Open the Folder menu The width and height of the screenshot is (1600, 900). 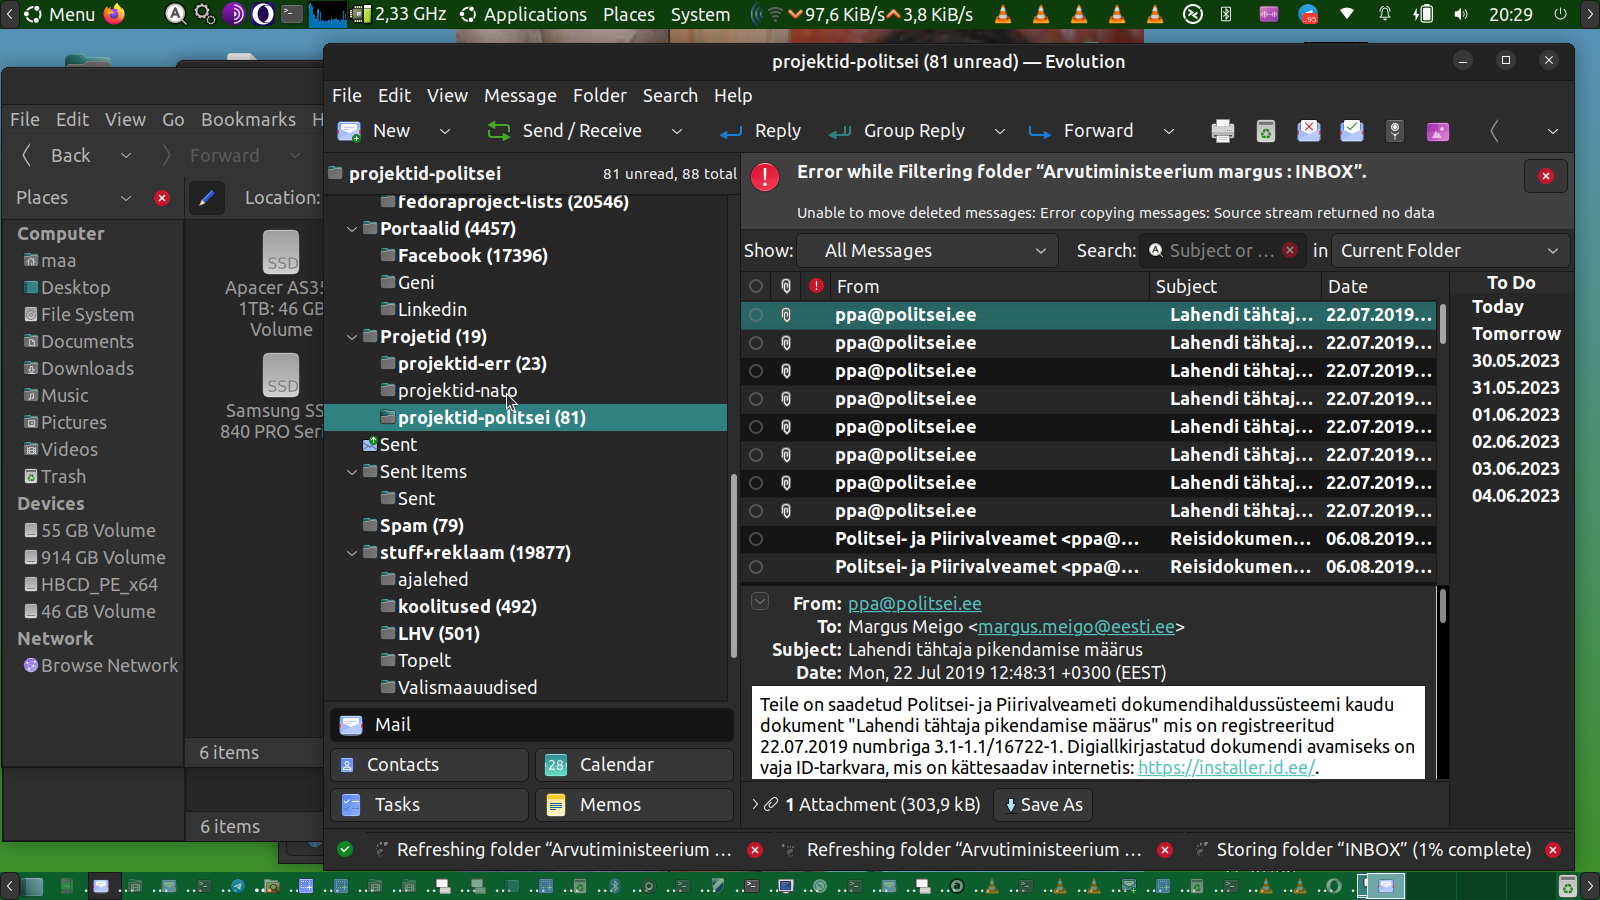coord(599,96)
